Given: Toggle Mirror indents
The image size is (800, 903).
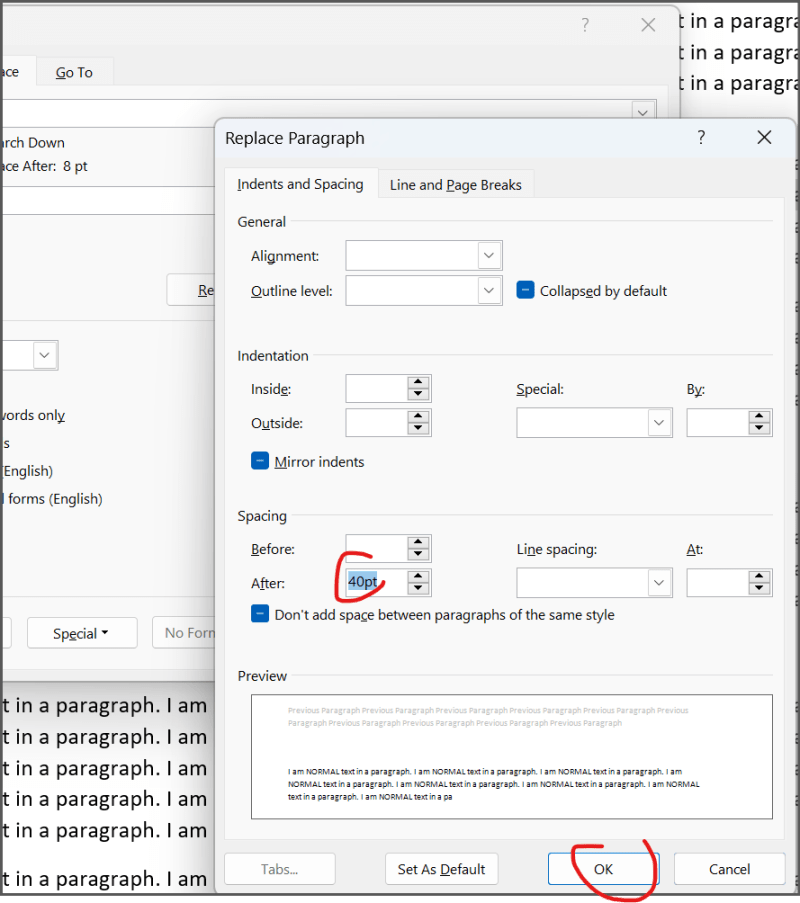Looking at the screenshot, I should [260, 461].
